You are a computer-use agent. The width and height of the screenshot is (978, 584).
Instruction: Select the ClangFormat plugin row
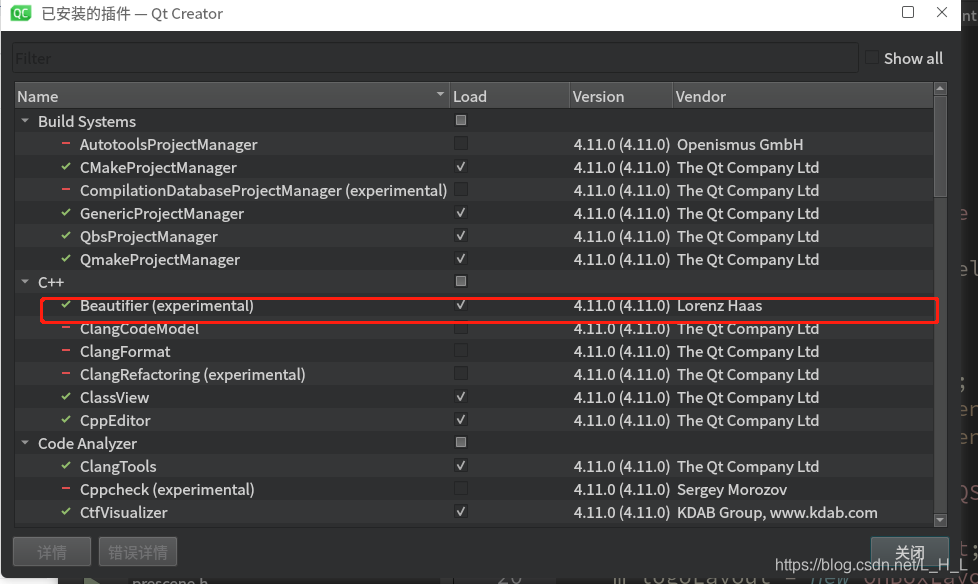pyautogui.click(x=474, y=351)
